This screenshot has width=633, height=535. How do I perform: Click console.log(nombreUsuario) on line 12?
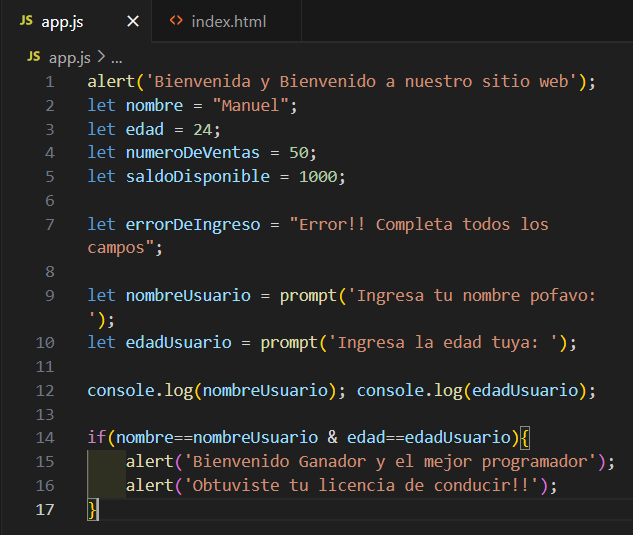pos(212,391)
